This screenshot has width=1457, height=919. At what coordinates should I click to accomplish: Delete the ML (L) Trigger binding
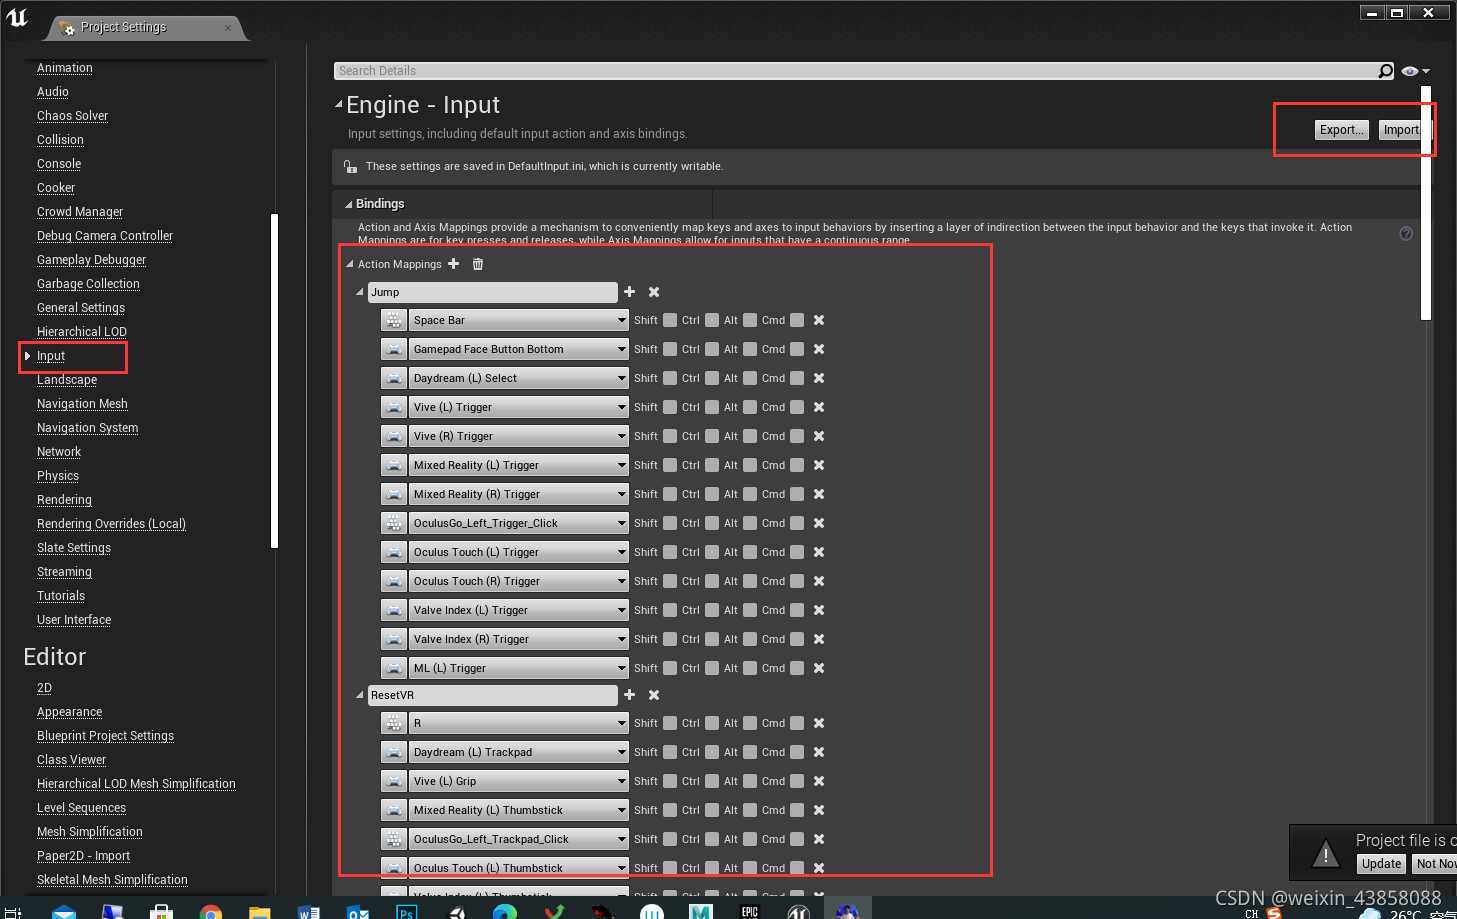[819, 668]
